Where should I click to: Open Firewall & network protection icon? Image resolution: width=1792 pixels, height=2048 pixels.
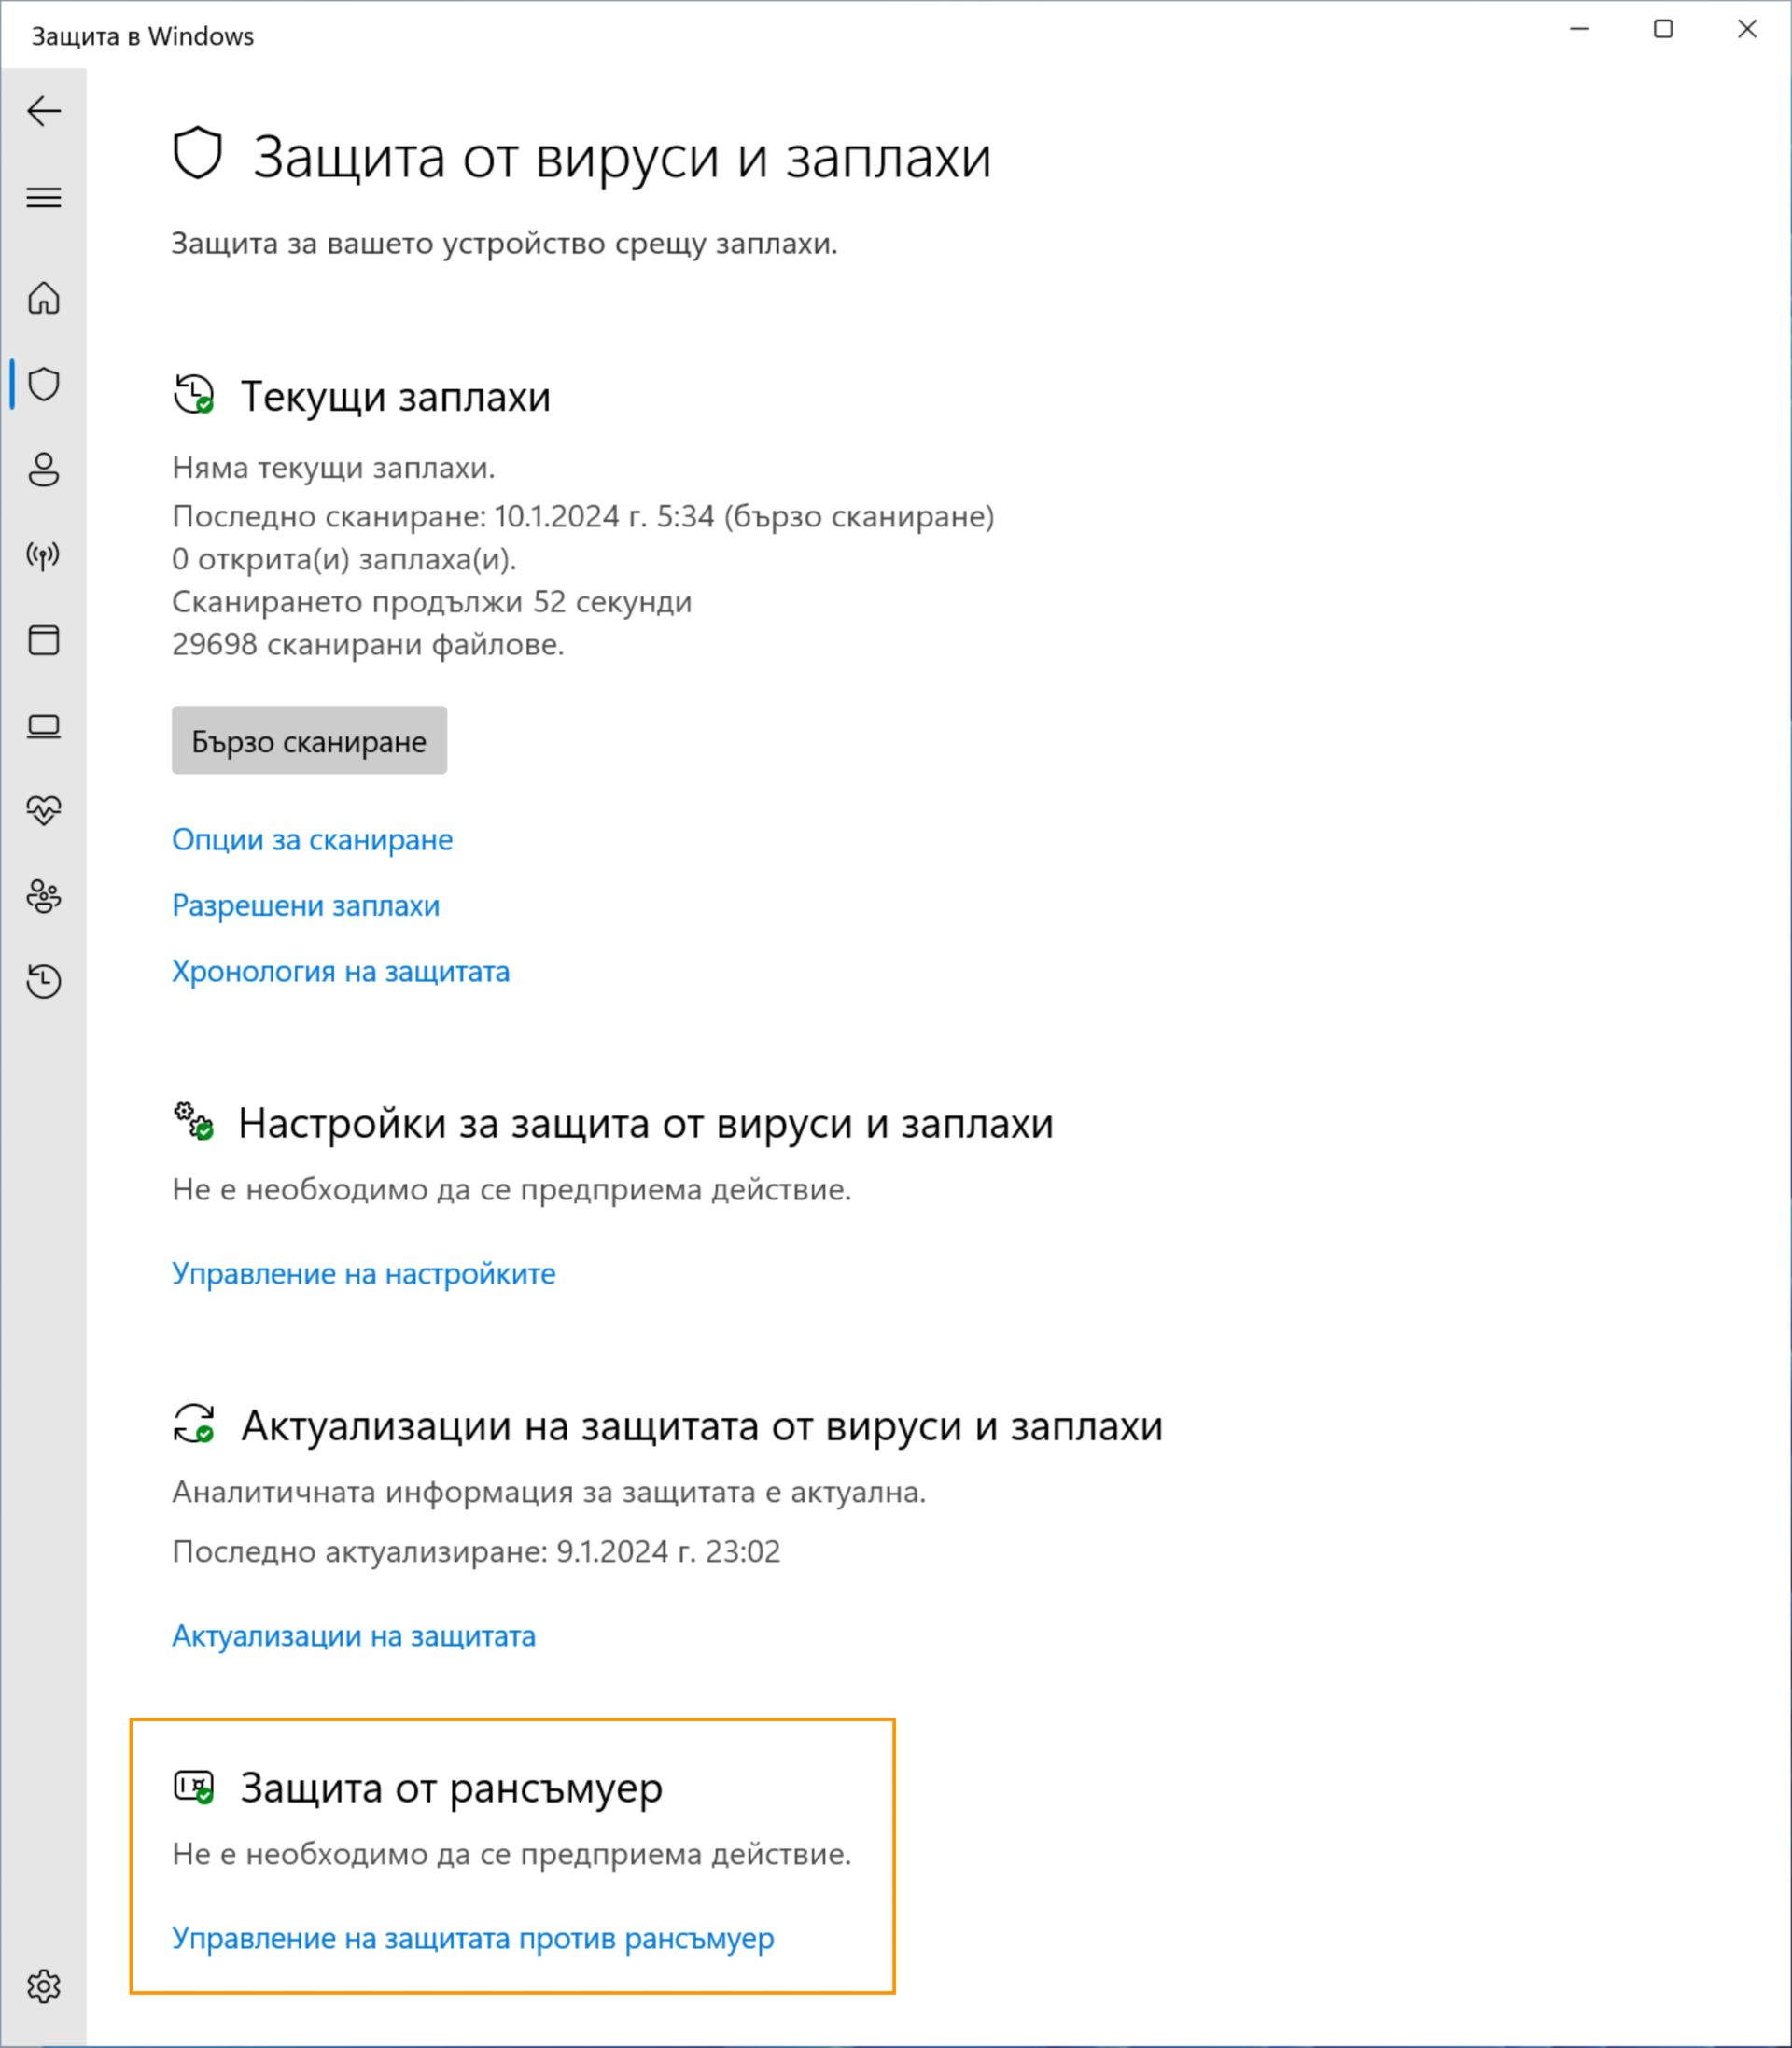pos(44,555)
